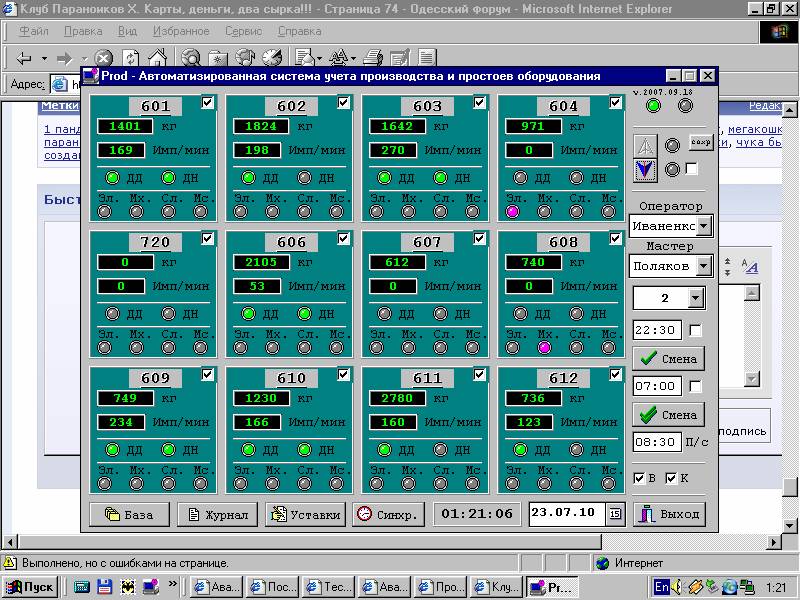Uncheck the checkbox for unit 607
Image resolution: width=800 pixels, height=600 pixels.
pyautogui.click(x=479, y=238)
